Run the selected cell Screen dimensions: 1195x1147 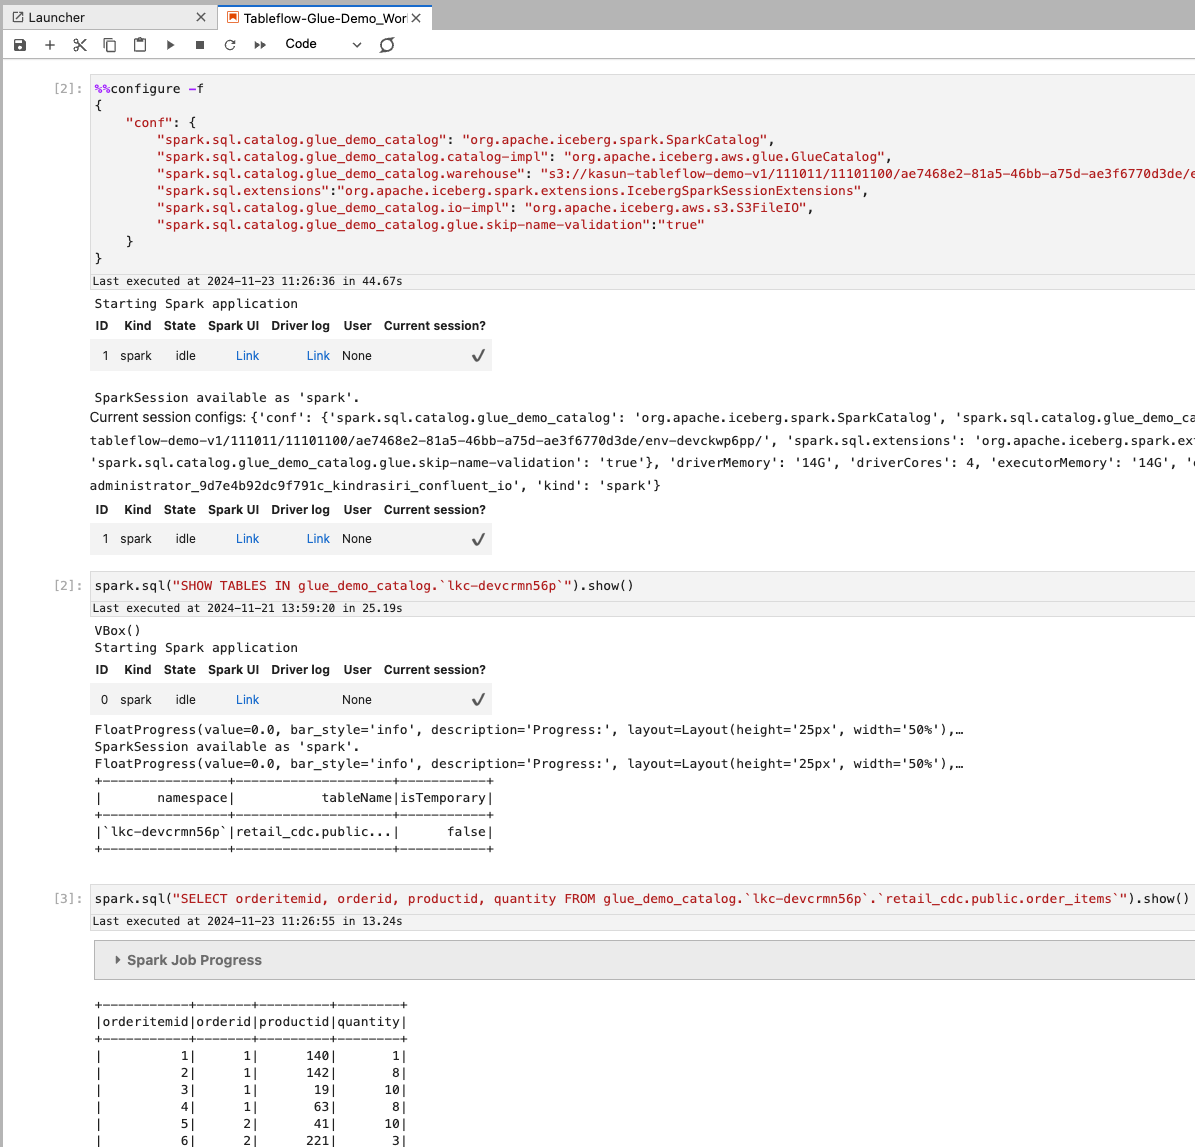tap(170, 45)
